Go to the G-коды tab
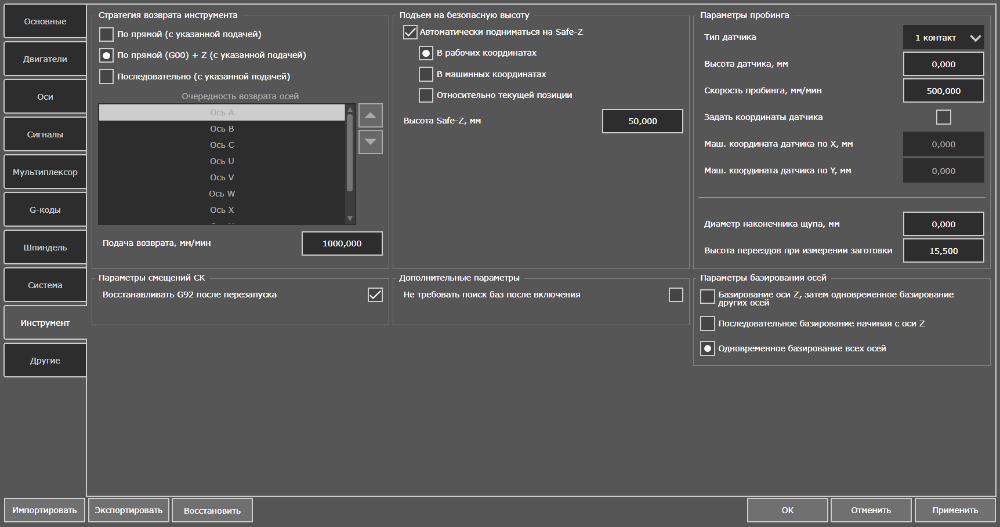The height and width of the screenshot is (527, 1000). coord(44,209)
